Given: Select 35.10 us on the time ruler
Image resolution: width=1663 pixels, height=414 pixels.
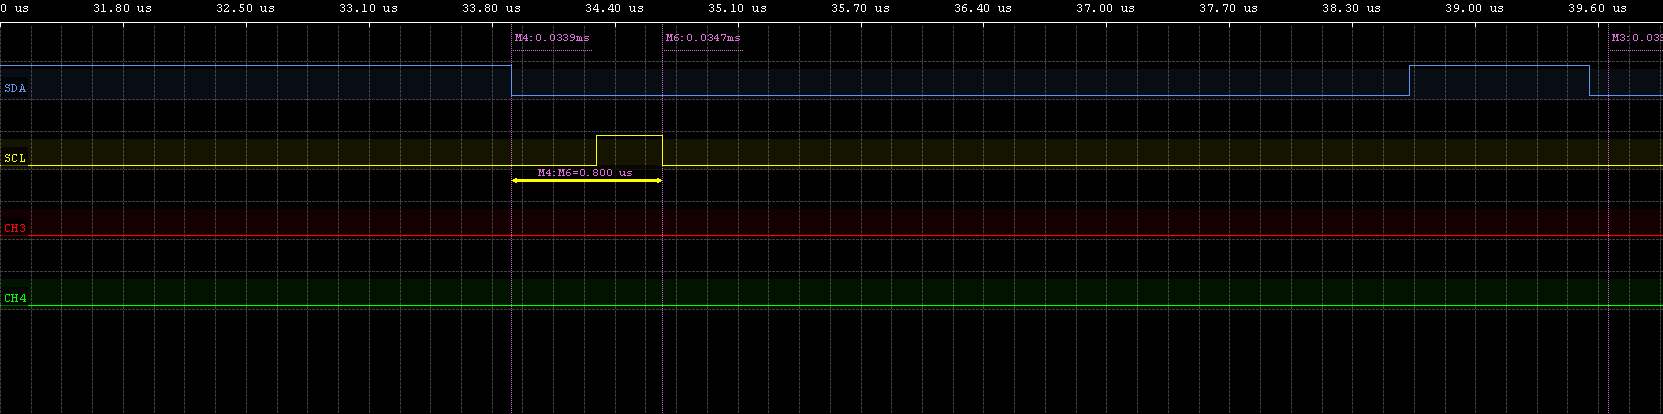Looking at the screenshot, I should [x=737, y=8].
